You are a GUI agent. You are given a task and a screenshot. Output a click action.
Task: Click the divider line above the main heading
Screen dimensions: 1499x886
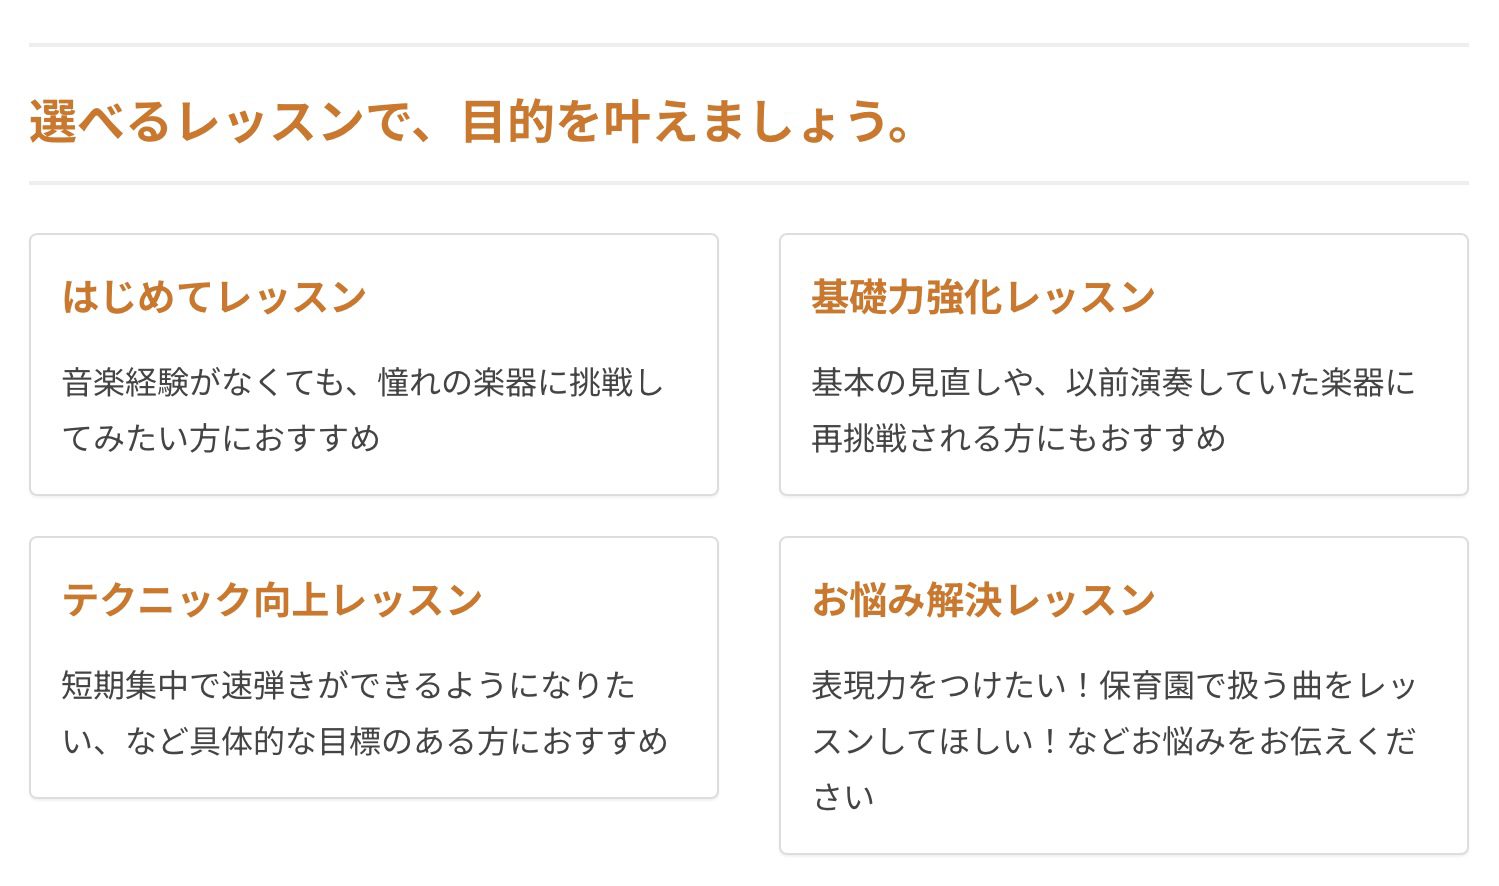point(748,45)
